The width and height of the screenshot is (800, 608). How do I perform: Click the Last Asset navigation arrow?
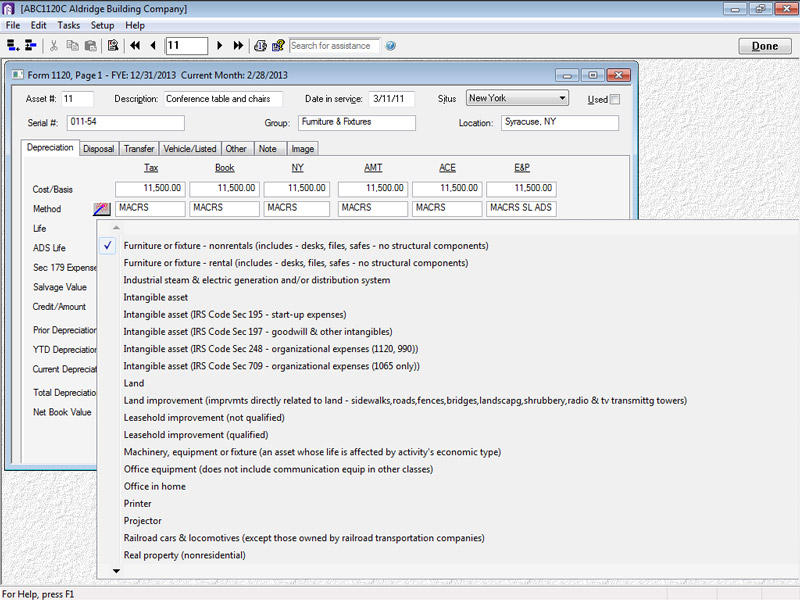[238, 45]
